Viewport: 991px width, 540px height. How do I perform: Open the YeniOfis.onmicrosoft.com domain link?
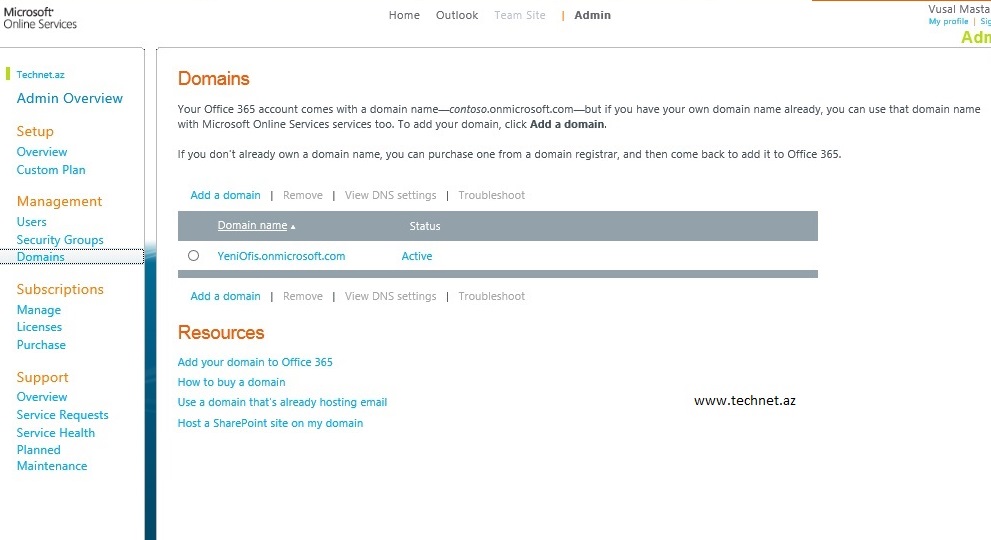point(281,256)
